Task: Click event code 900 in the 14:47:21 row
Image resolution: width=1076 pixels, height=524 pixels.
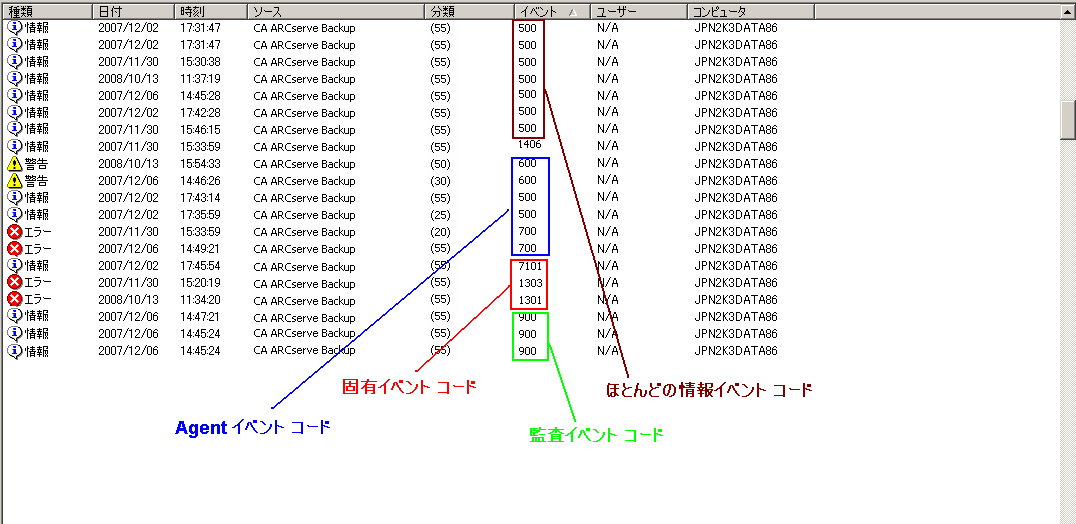Action: pyautogui.click(x=528, y=318)
